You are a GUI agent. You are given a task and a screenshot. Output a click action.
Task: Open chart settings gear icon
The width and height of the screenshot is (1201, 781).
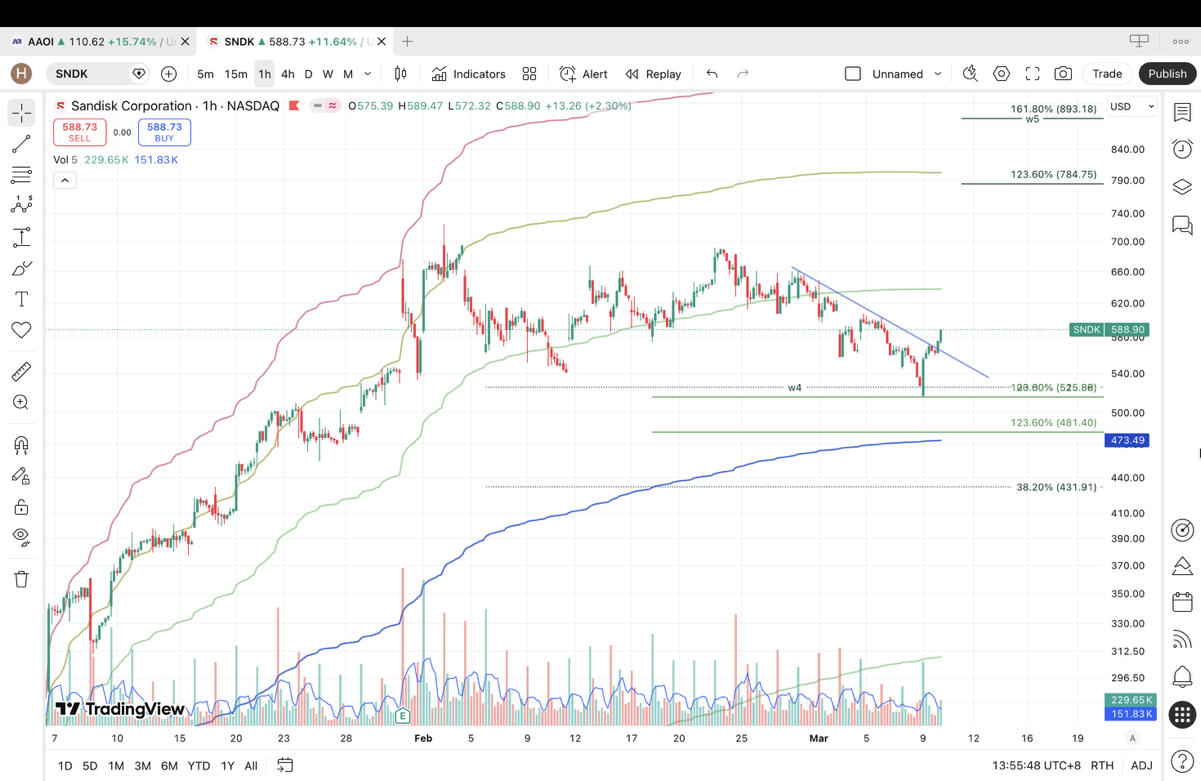1001,74
